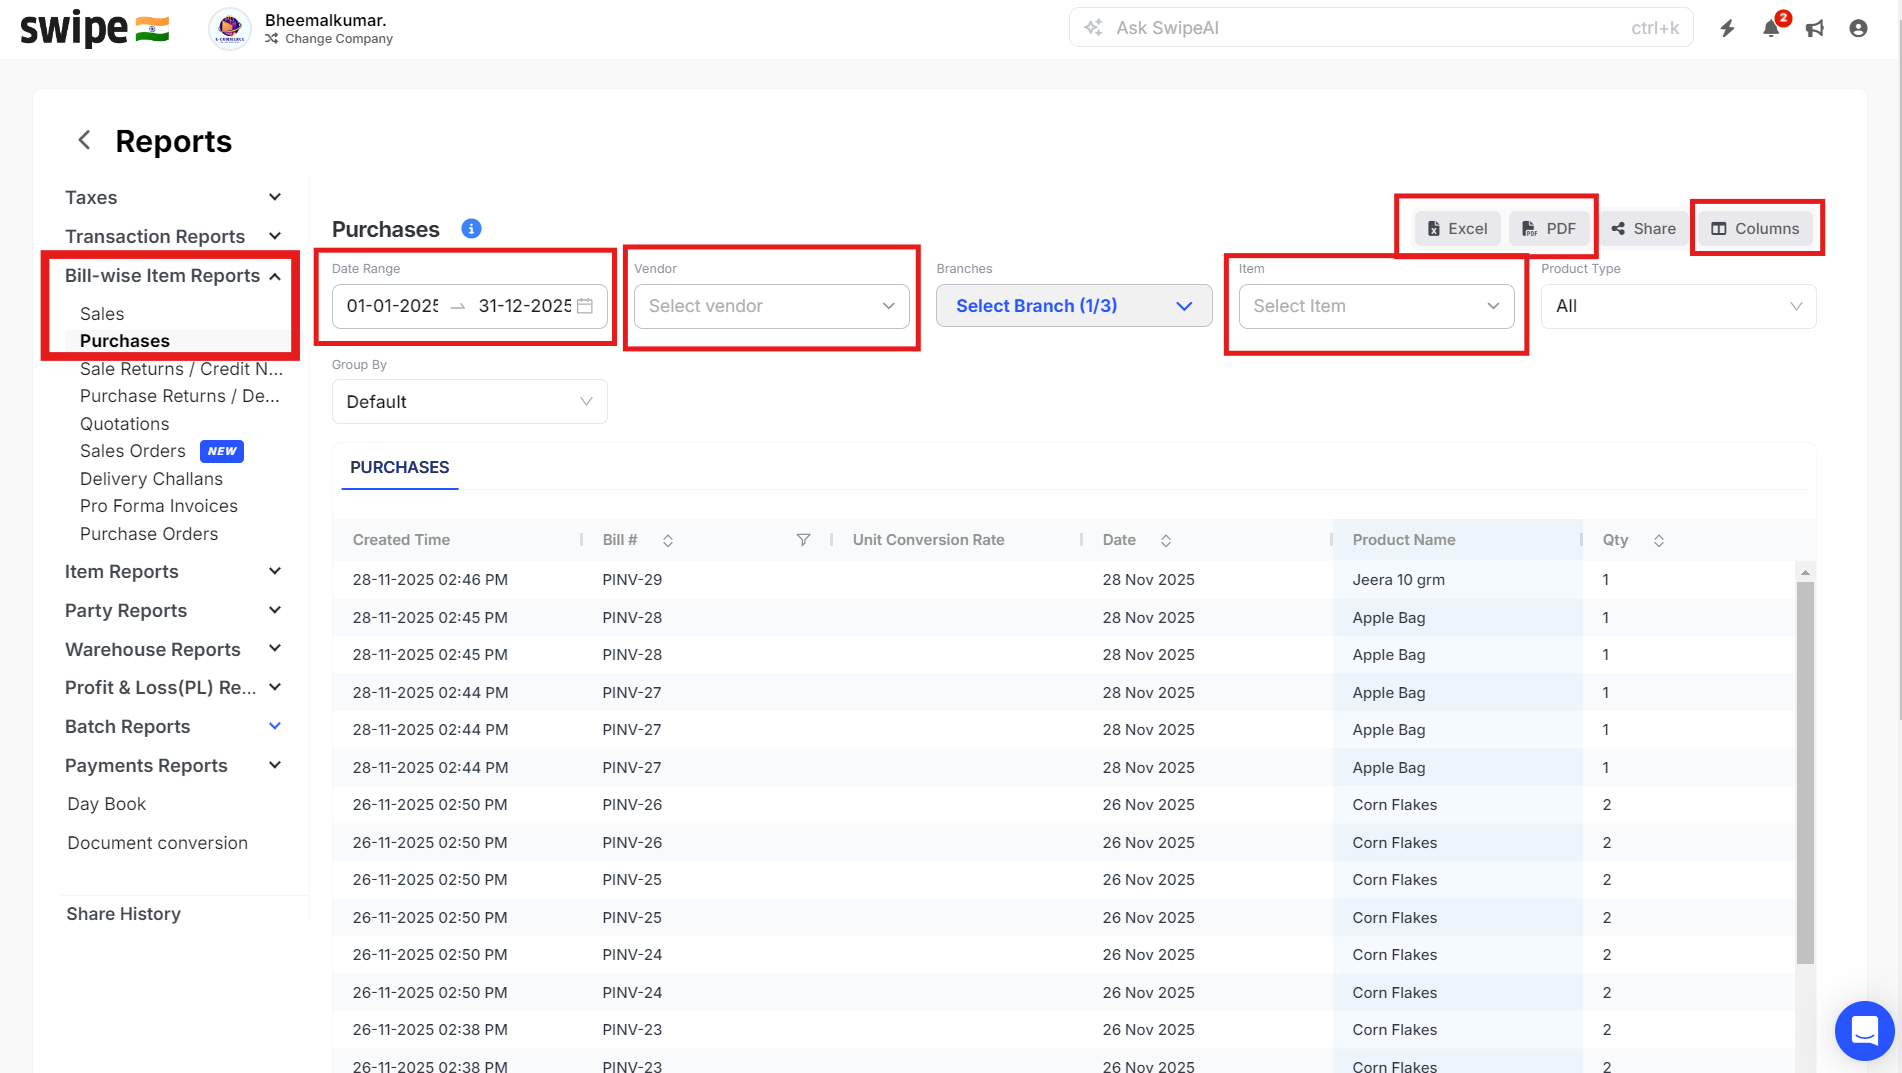The height and width of the screenshot is (1073, 1902).
Task: Open the Sales report
Action: [x=102, y=314]
